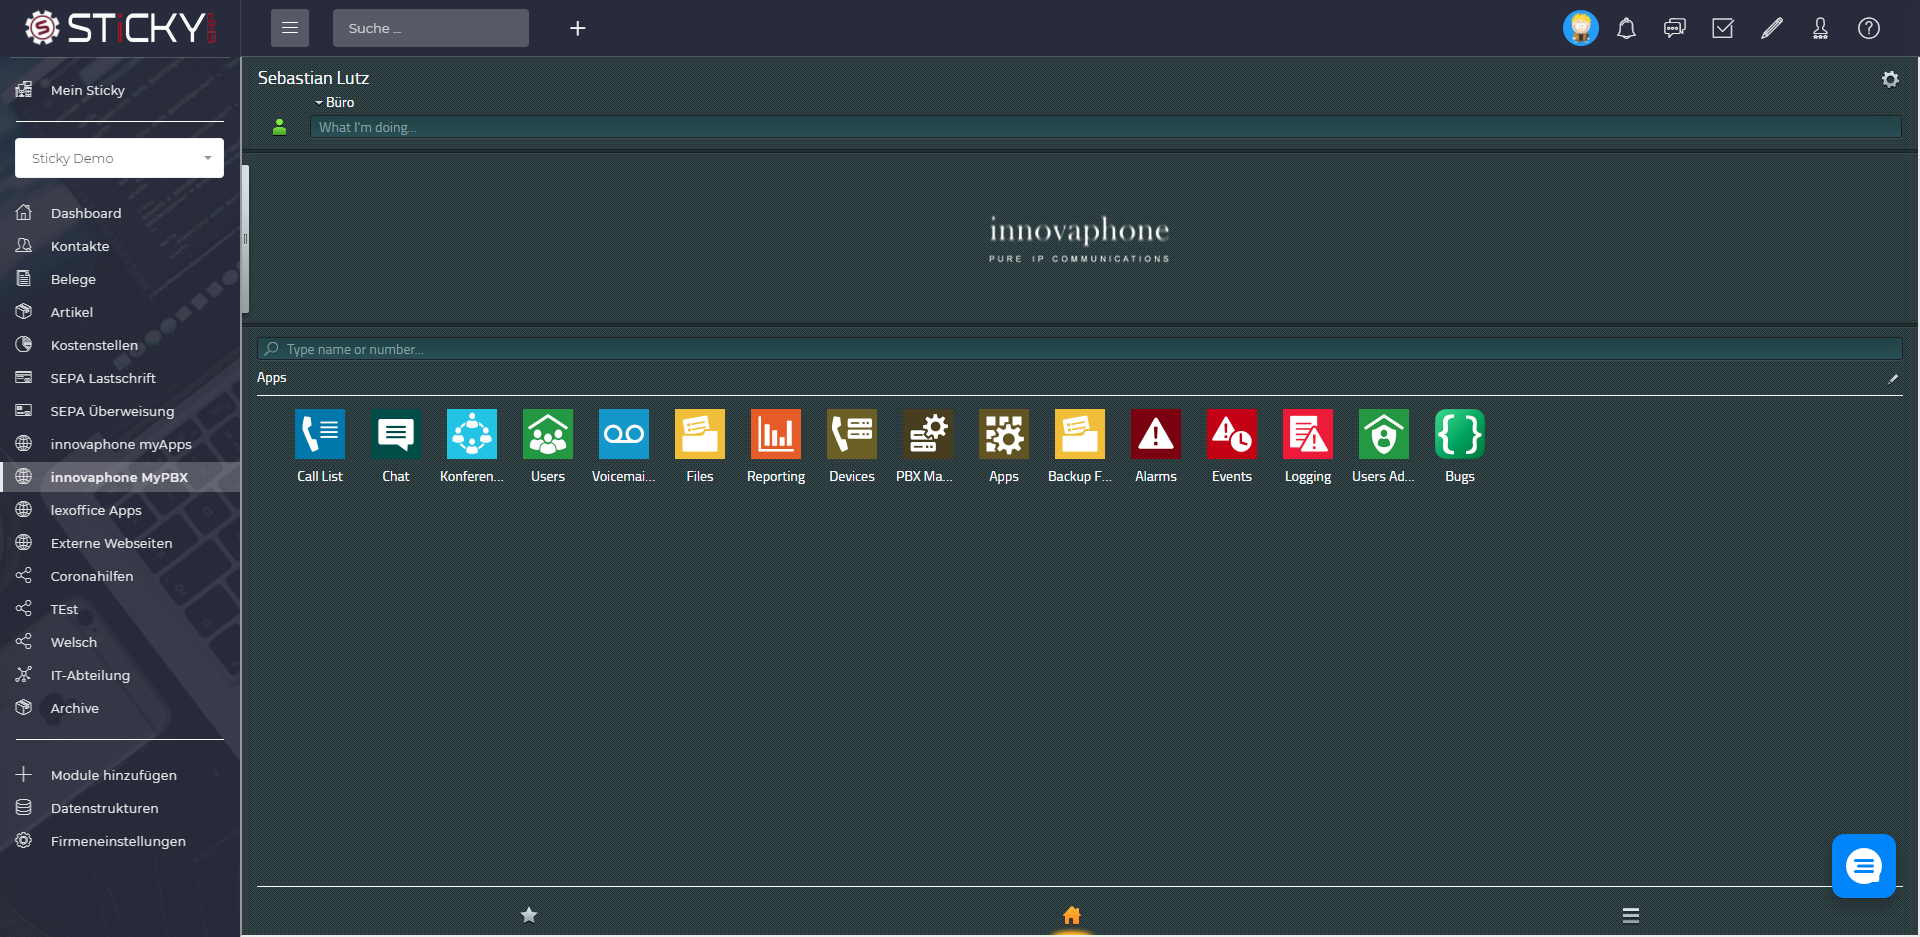
Task: Open the Alarms app icon
Action: pos(1156,434)
